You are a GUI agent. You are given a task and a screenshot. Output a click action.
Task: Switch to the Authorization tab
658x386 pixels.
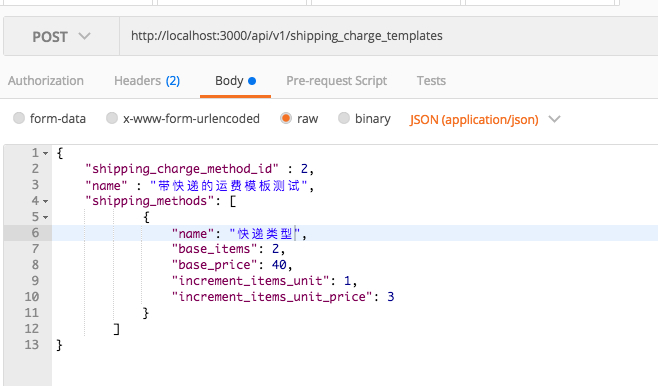46,81
